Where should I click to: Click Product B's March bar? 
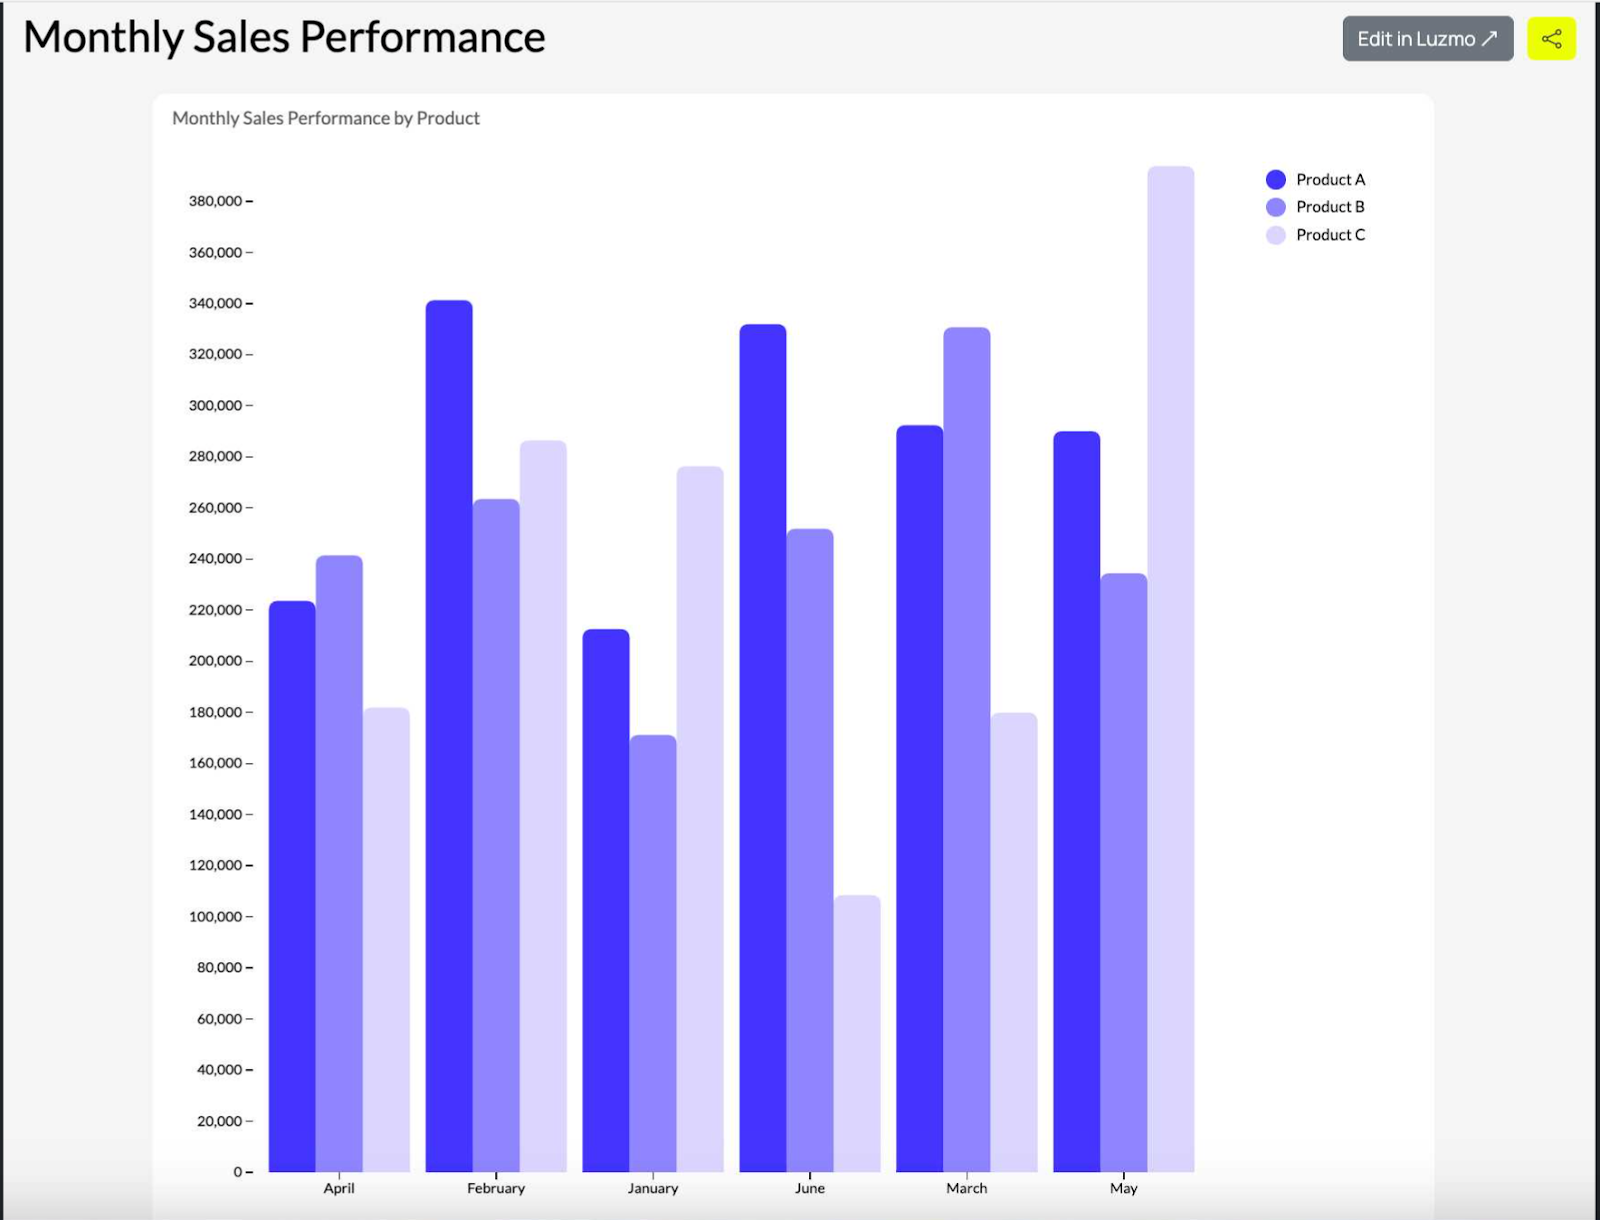(965, 700)
